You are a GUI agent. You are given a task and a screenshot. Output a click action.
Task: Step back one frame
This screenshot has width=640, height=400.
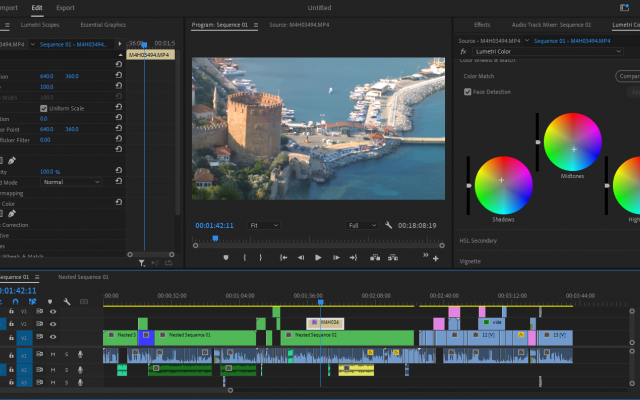pyautogui.click(x=301, y=258)
